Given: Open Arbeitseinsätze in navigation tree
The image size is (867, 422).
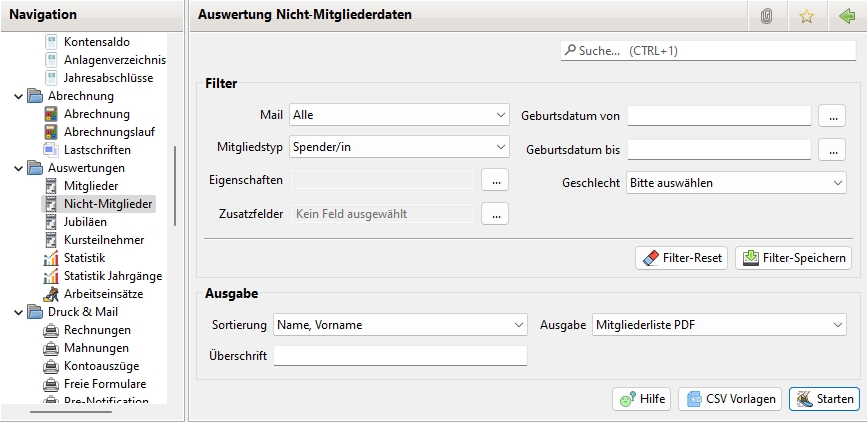Looking at the screenshot, I should click(x=103, y=294).
